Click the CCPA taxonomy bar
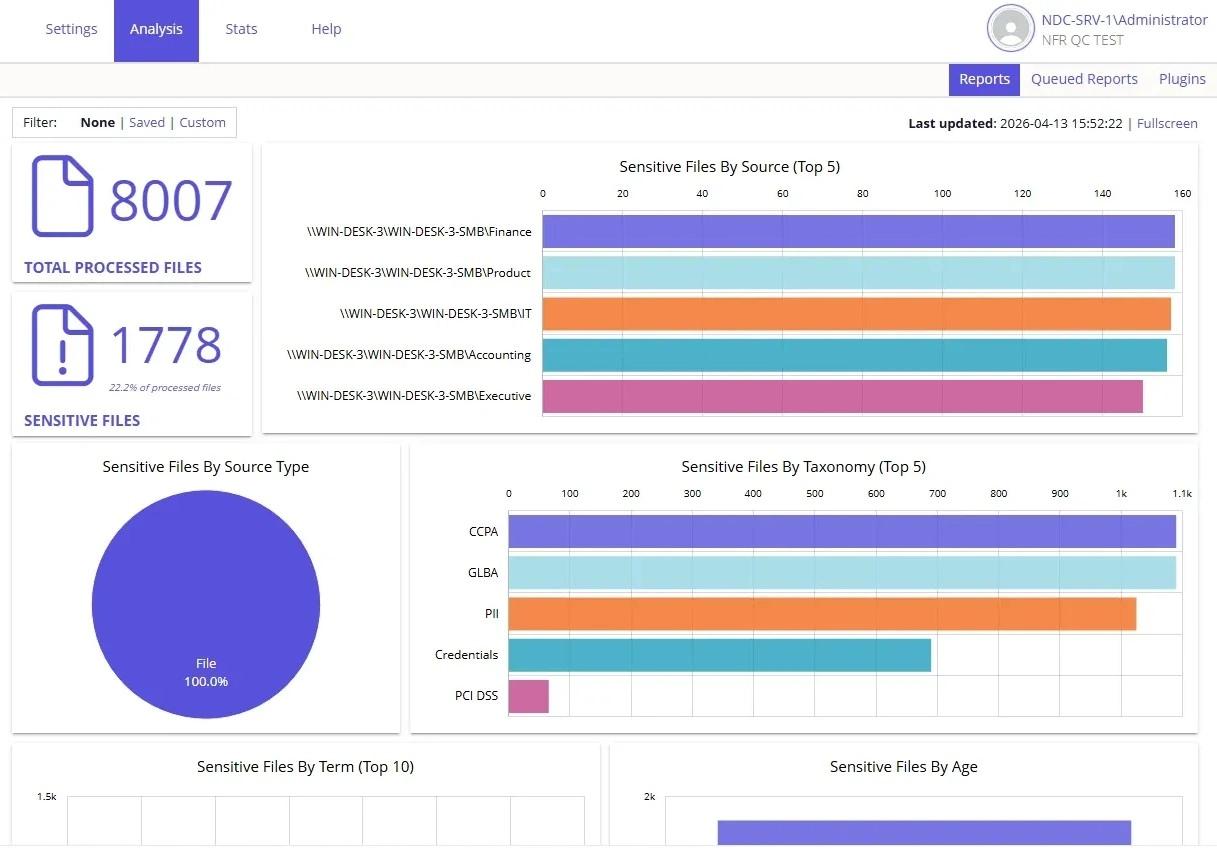This screenshot has height=857, width=1217. click(x=842, y=532)
